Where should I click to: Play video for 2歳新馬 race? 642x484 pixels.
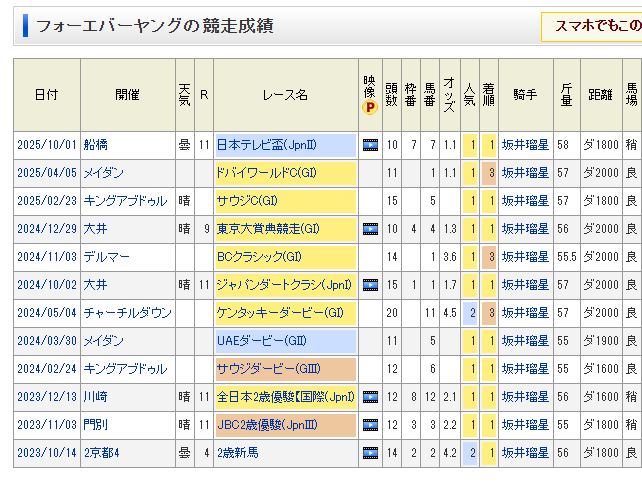click(370, 453)
